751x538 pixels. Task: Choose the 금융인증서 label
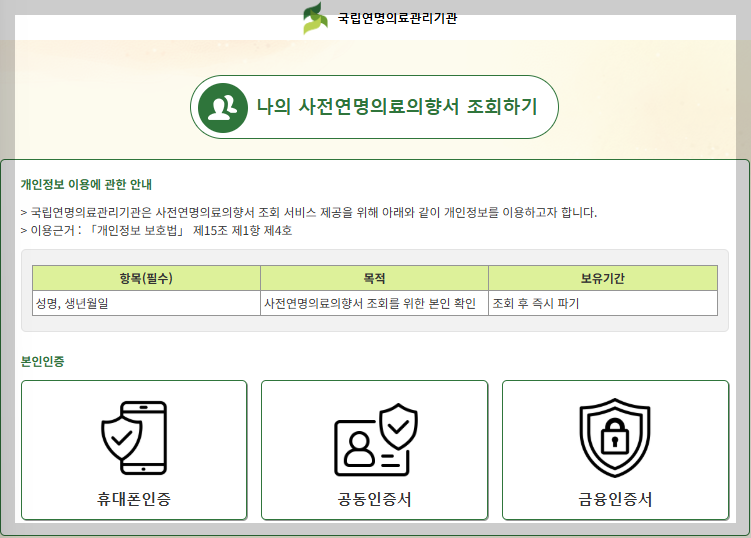(615, 499)
